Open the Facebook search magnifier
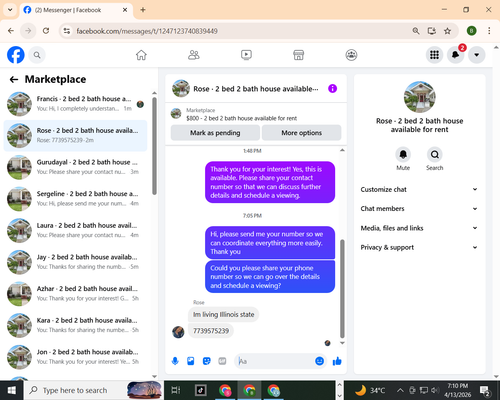This screenshot has width=500, height=400. coord(37,55)
